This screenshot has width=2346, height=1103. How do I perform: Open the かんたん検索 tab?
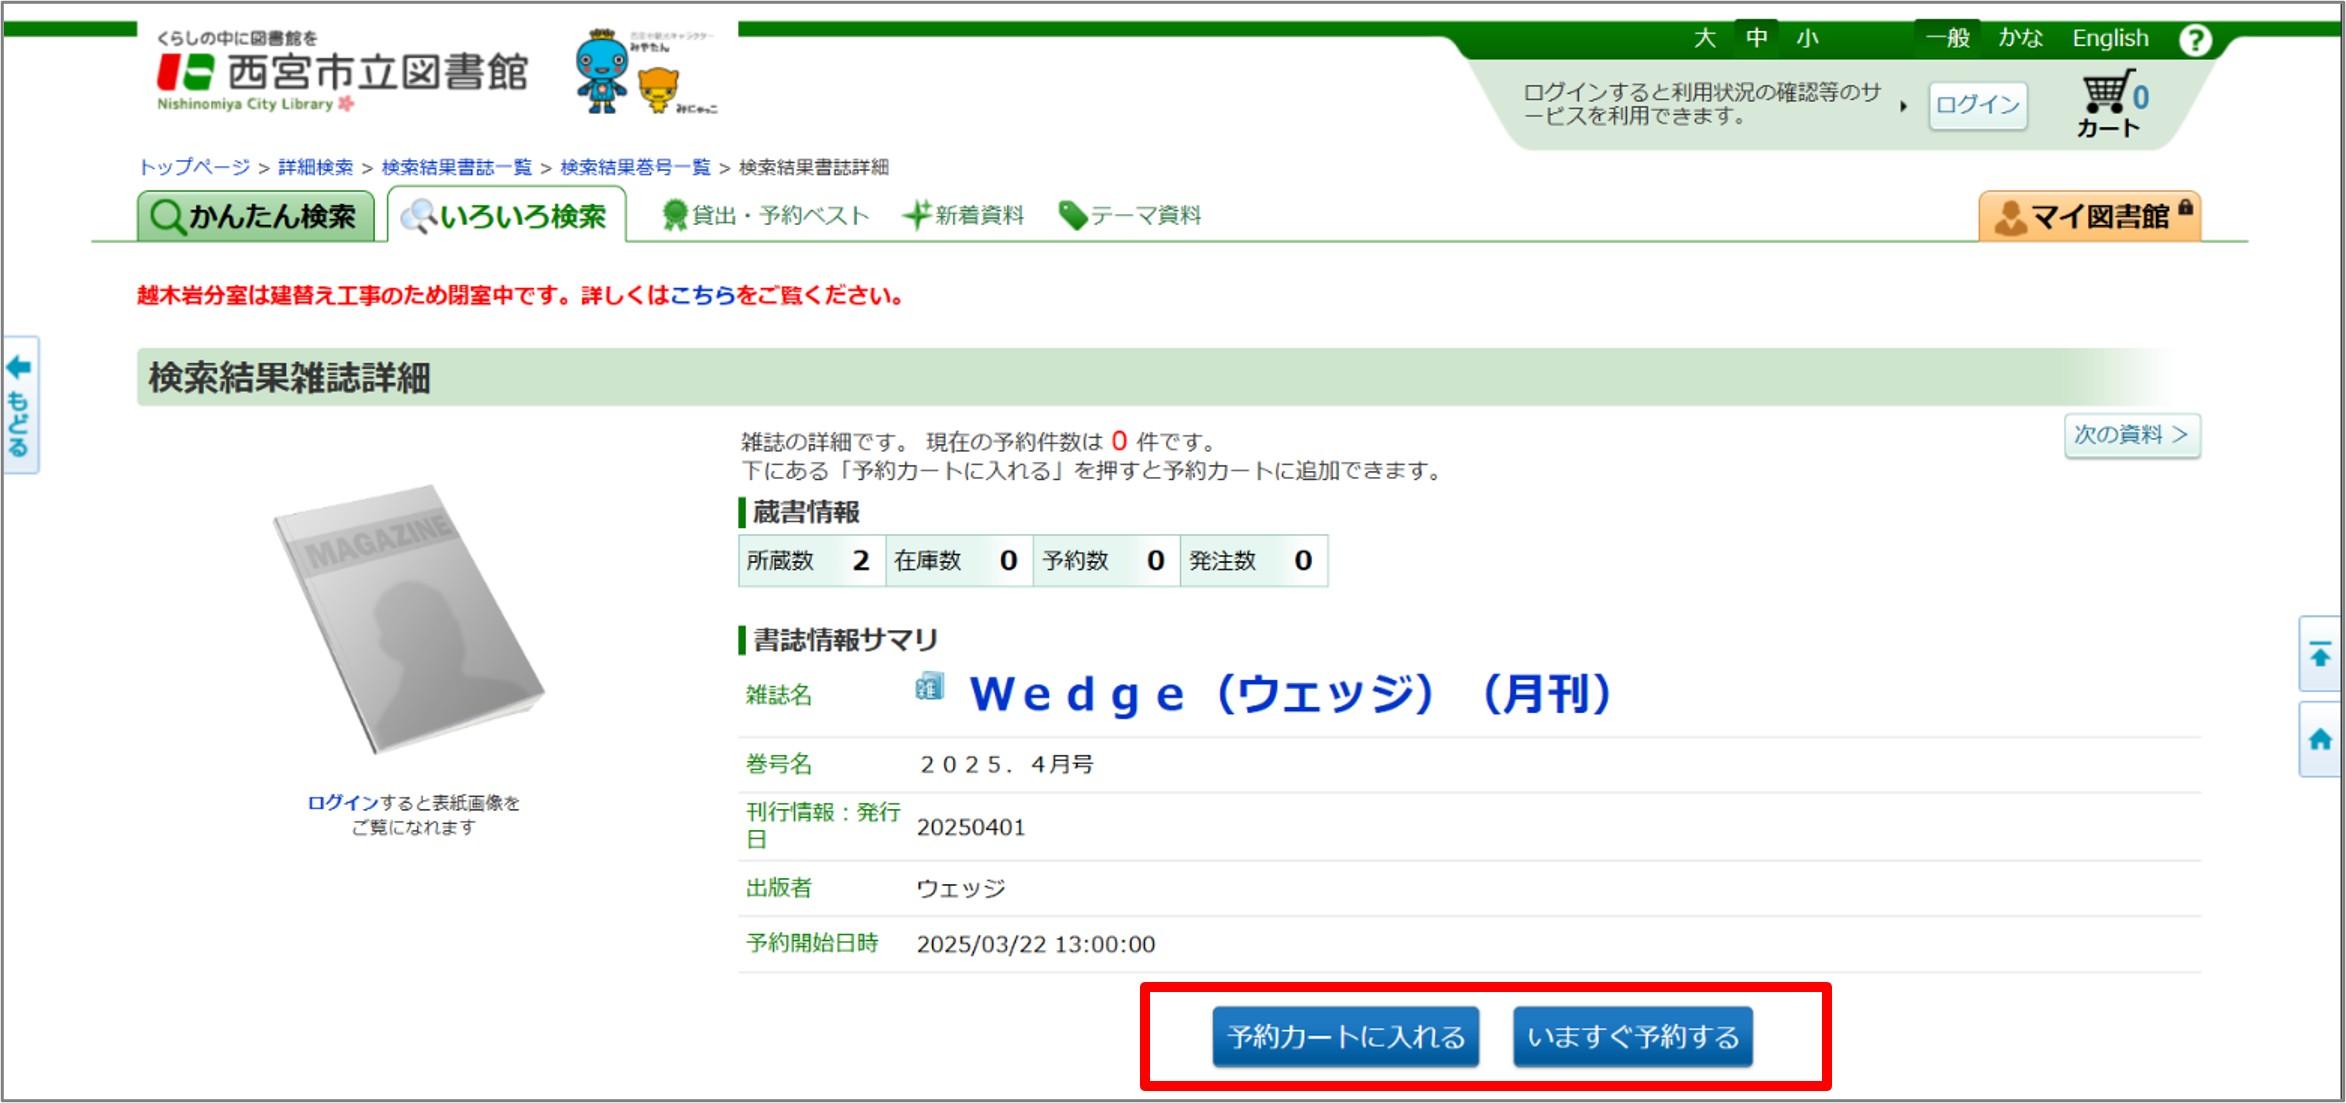pos(256,217)
